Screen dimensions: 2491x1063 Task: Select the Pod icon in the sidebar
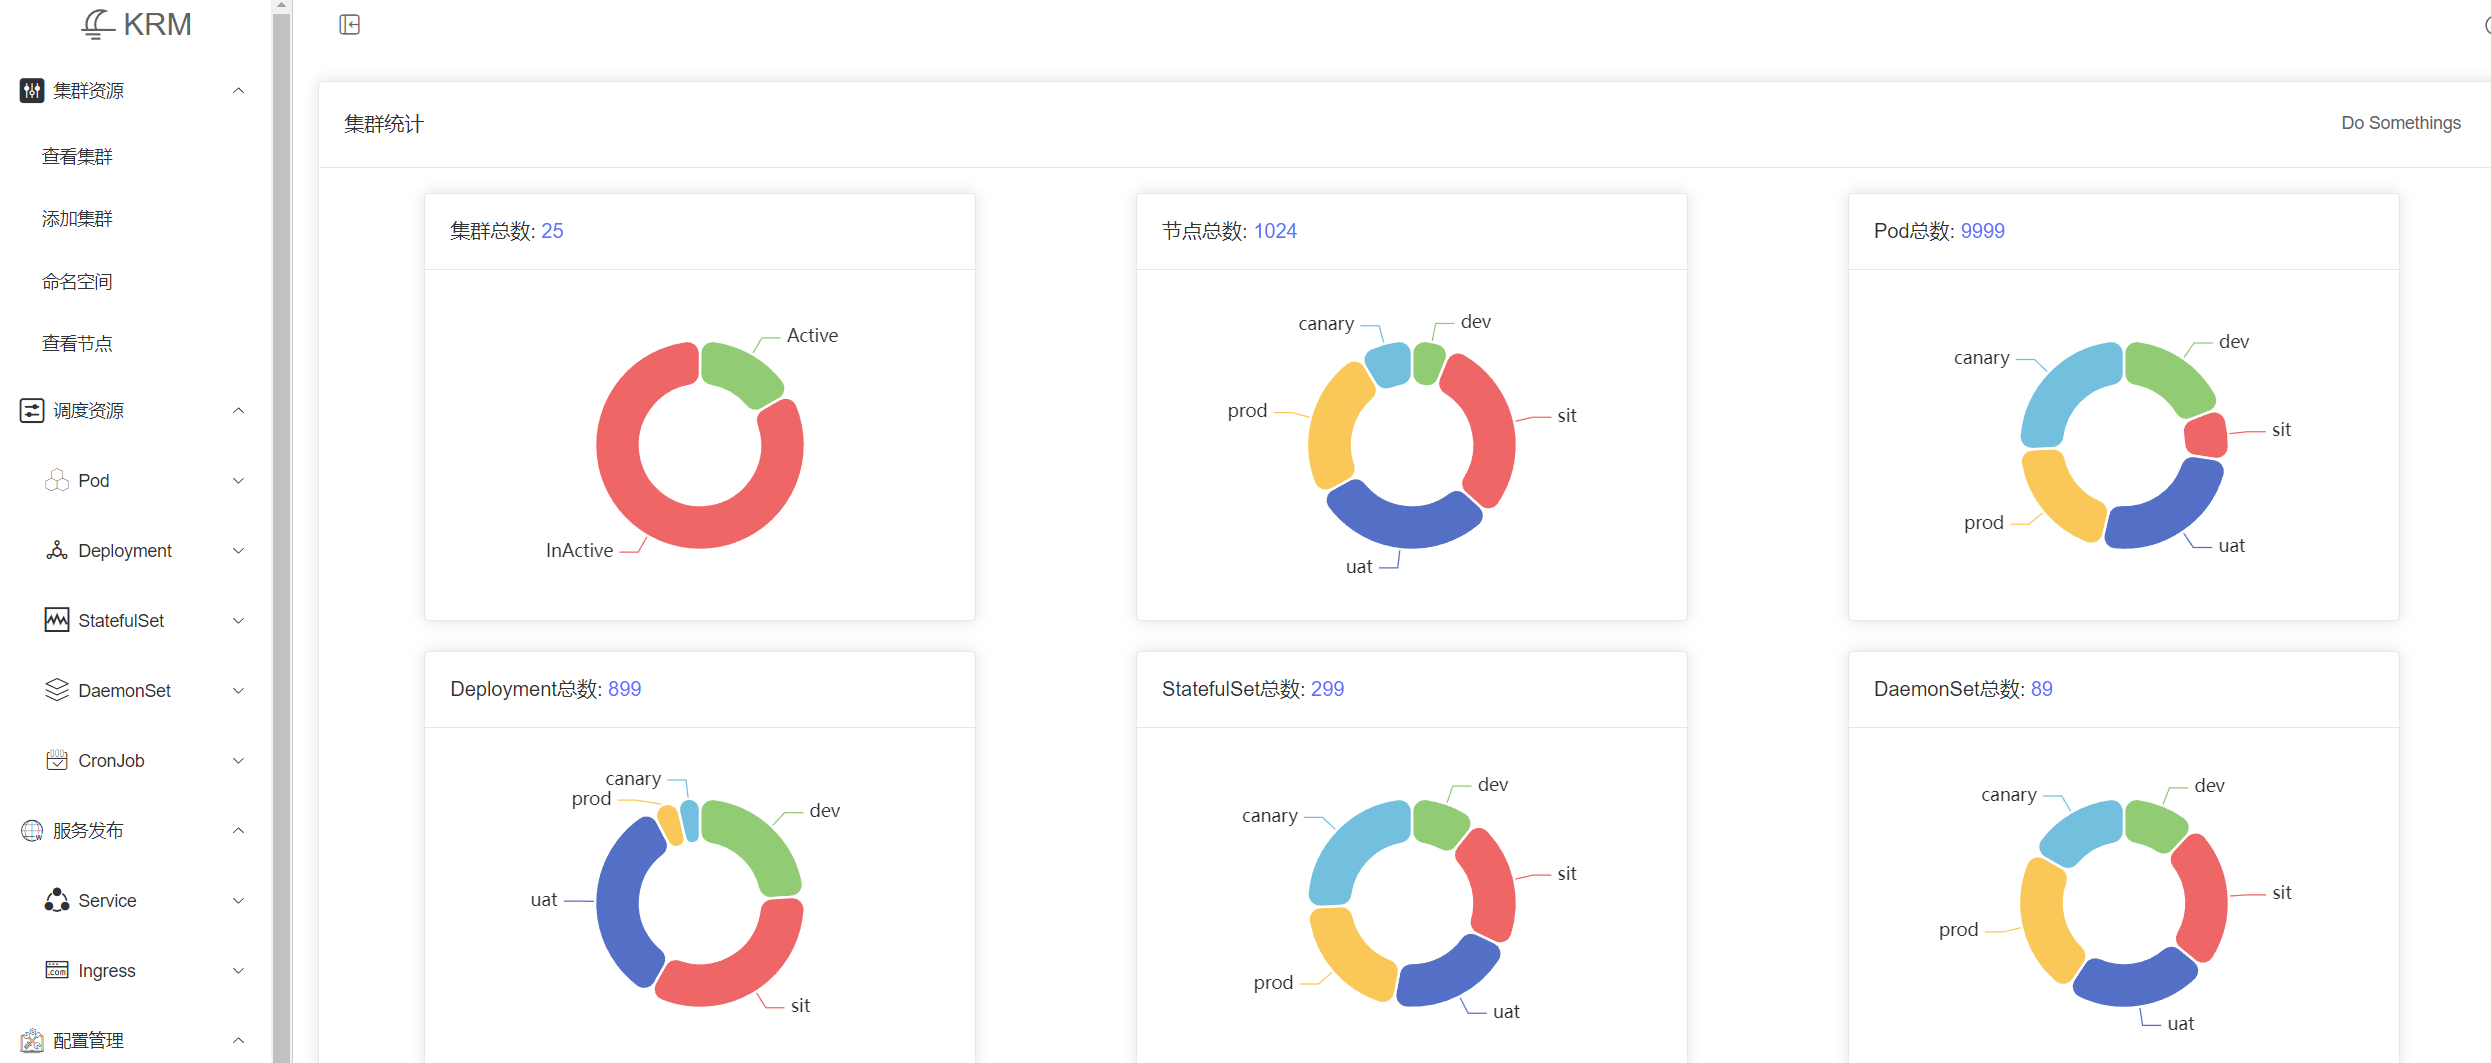tap(56, 480)
